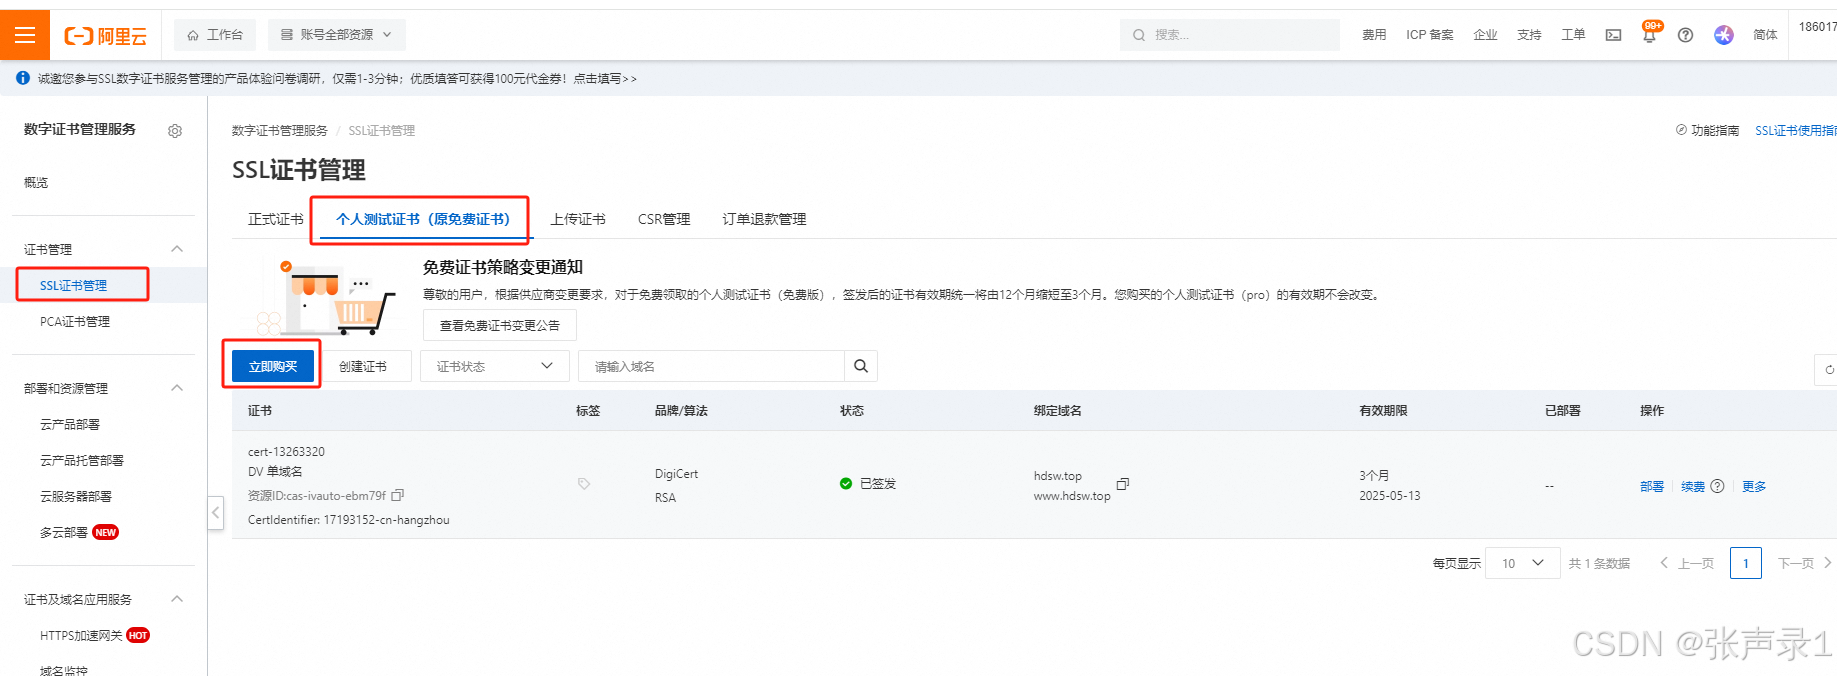Open 云产品部署 in the sidebar
1837x676 pixels.
pos(70,424)
